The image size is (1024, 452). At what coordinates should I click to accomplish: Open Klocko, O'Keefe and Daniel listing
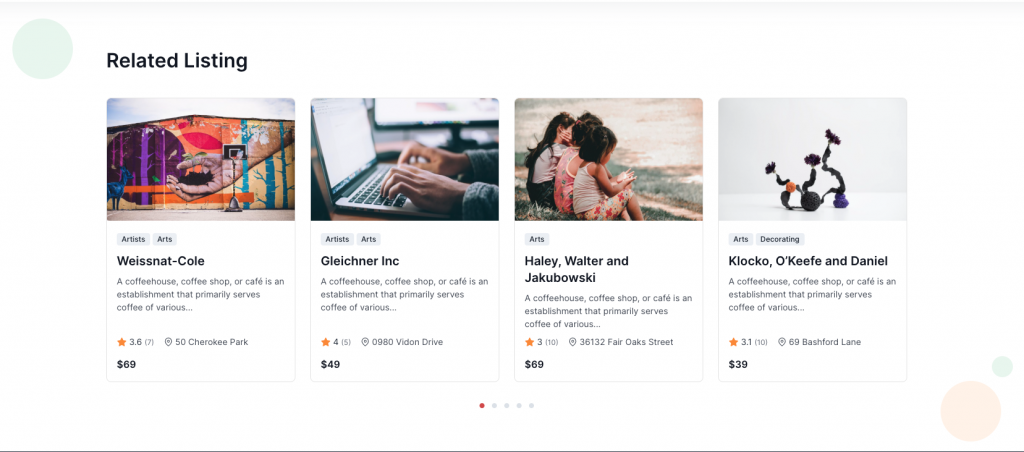coord(808,261)
